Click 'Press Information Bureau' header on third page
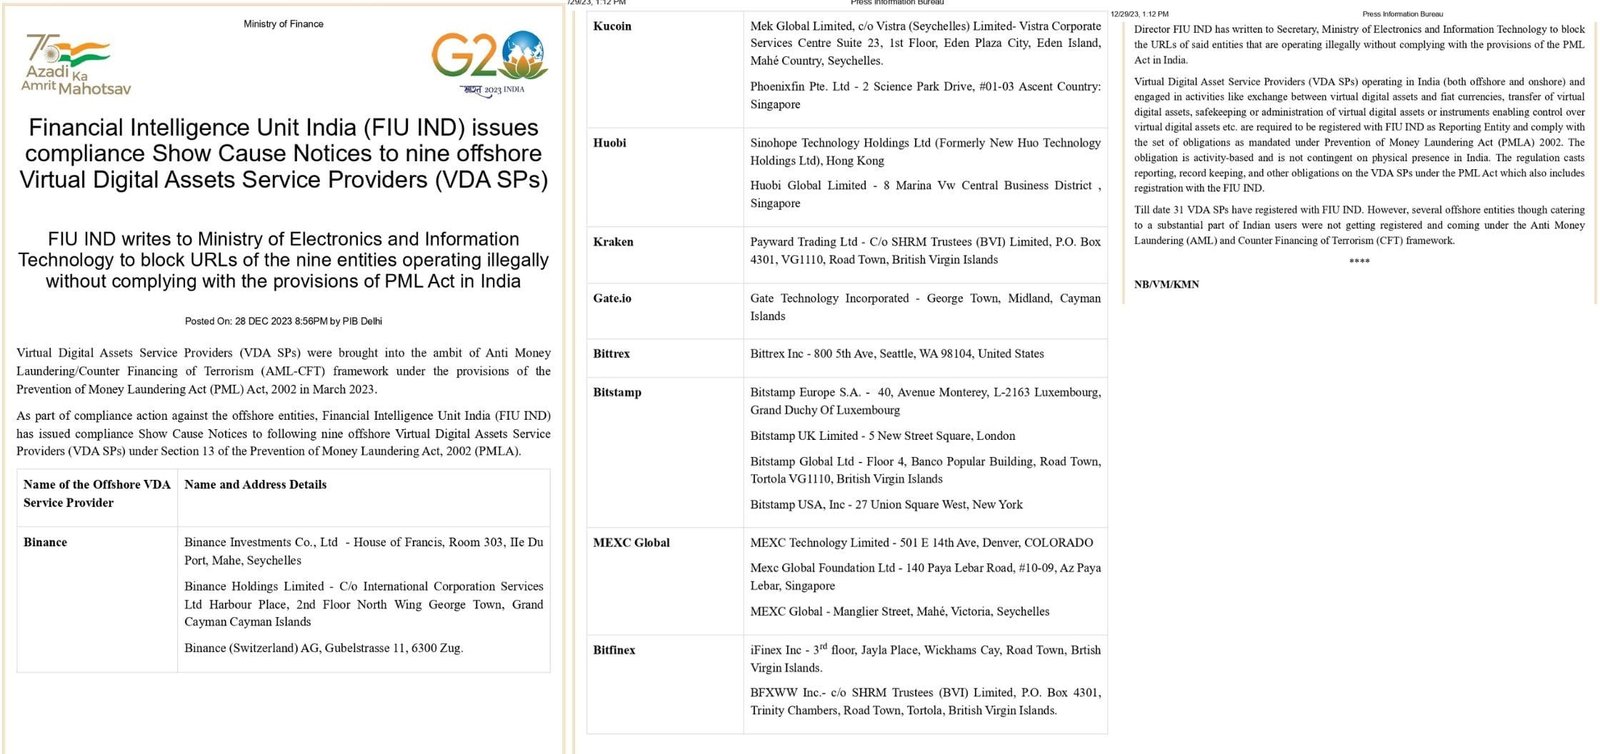 [x=1402, y=14]
